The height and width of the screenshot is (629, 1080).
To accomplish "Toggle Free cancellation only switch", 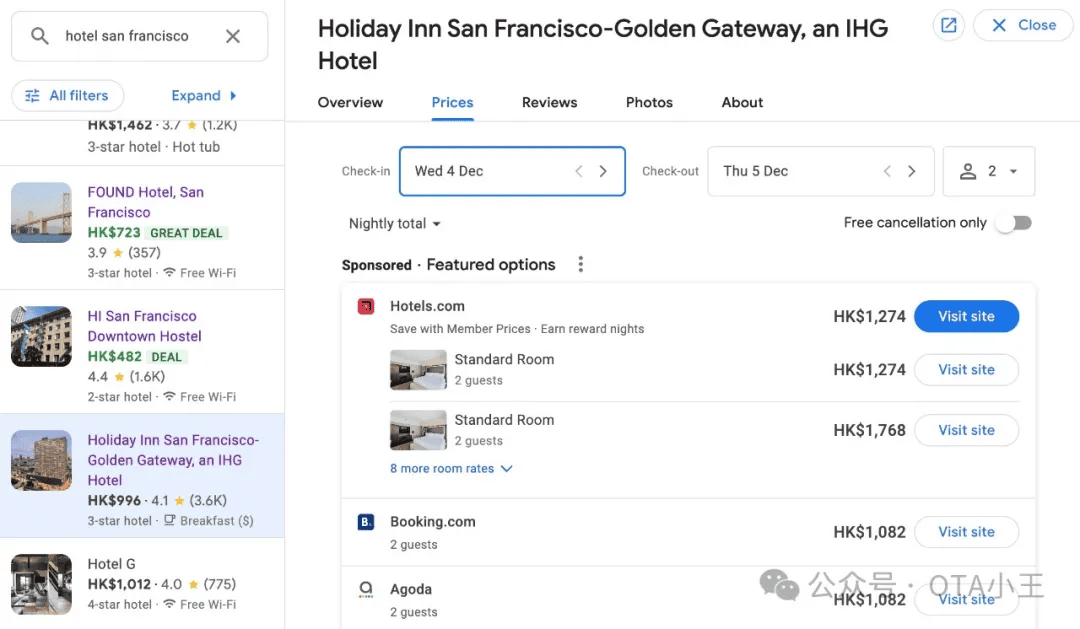I will click(x=1014, y=223).
